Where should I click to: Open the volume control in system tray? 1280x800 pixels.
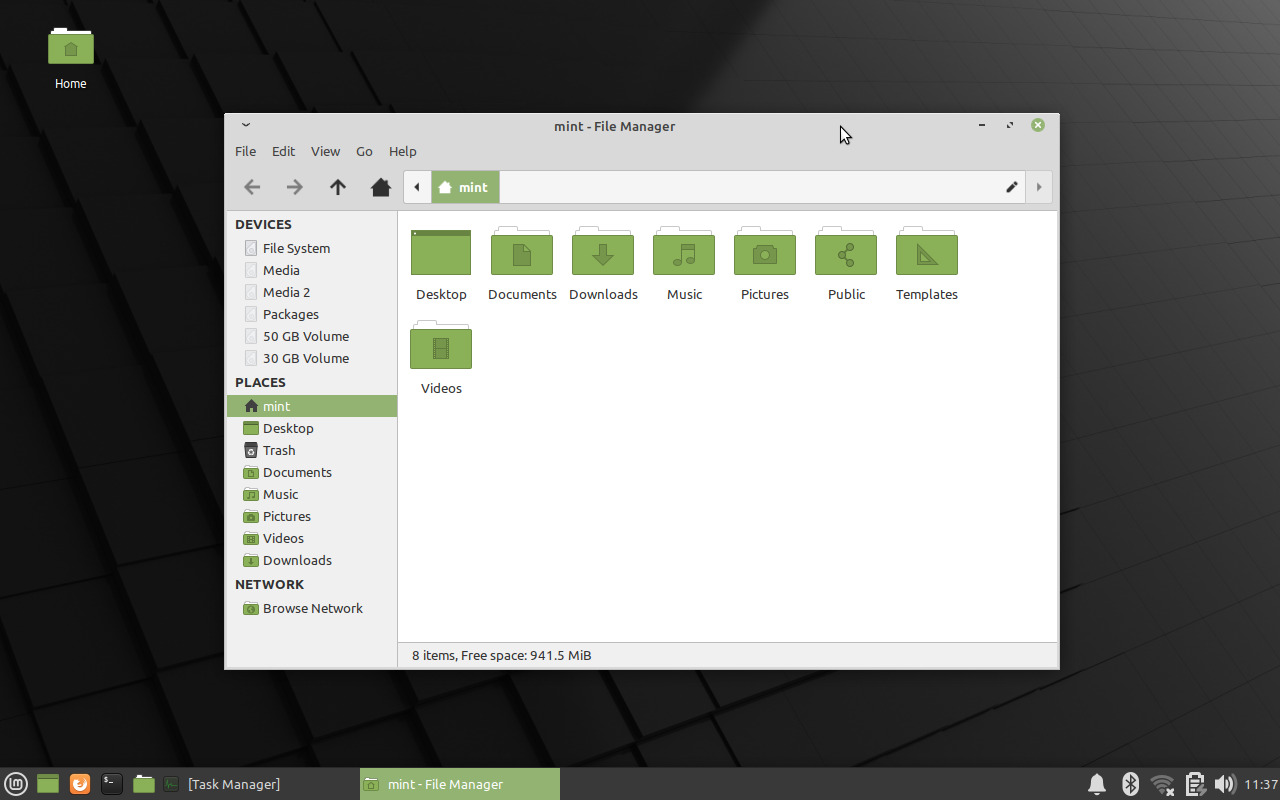pyautogui.click(x=1224, y=784)
